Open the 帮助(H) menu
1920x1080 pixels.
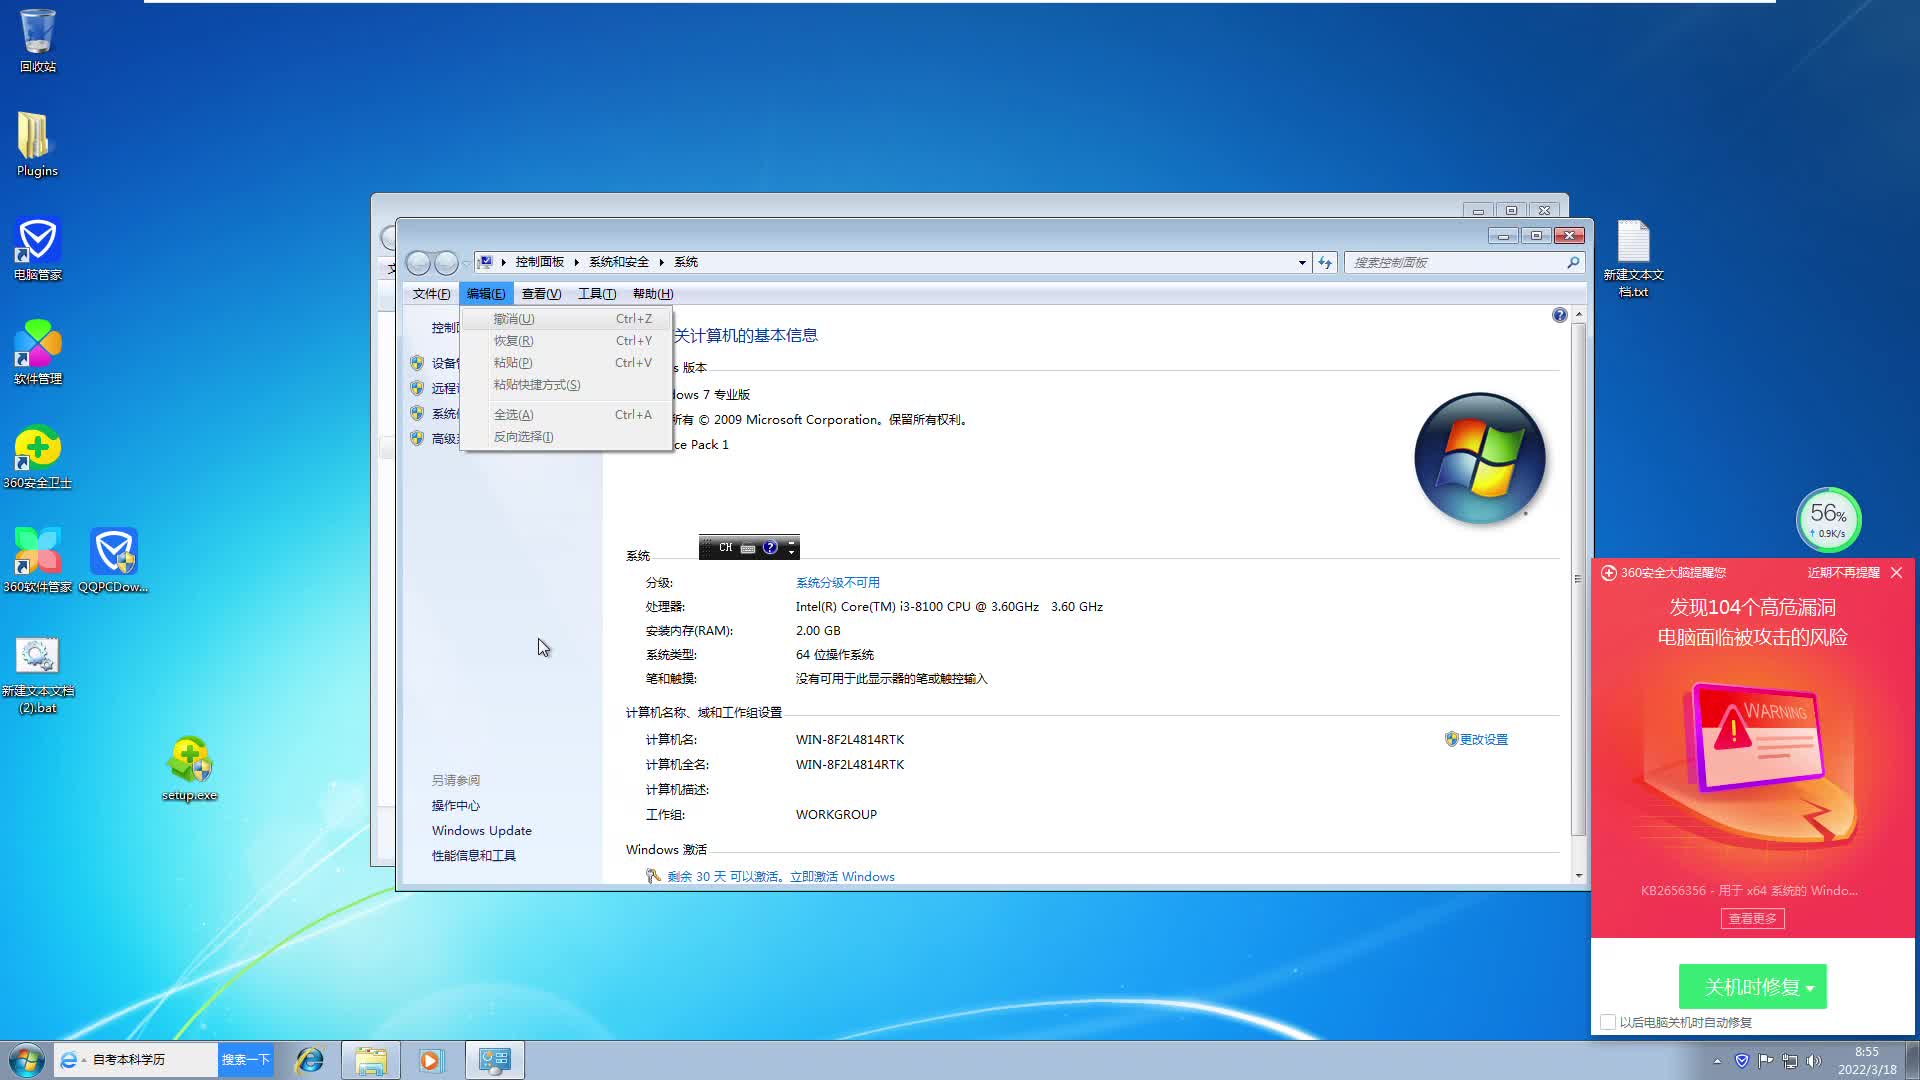point(653,293)
